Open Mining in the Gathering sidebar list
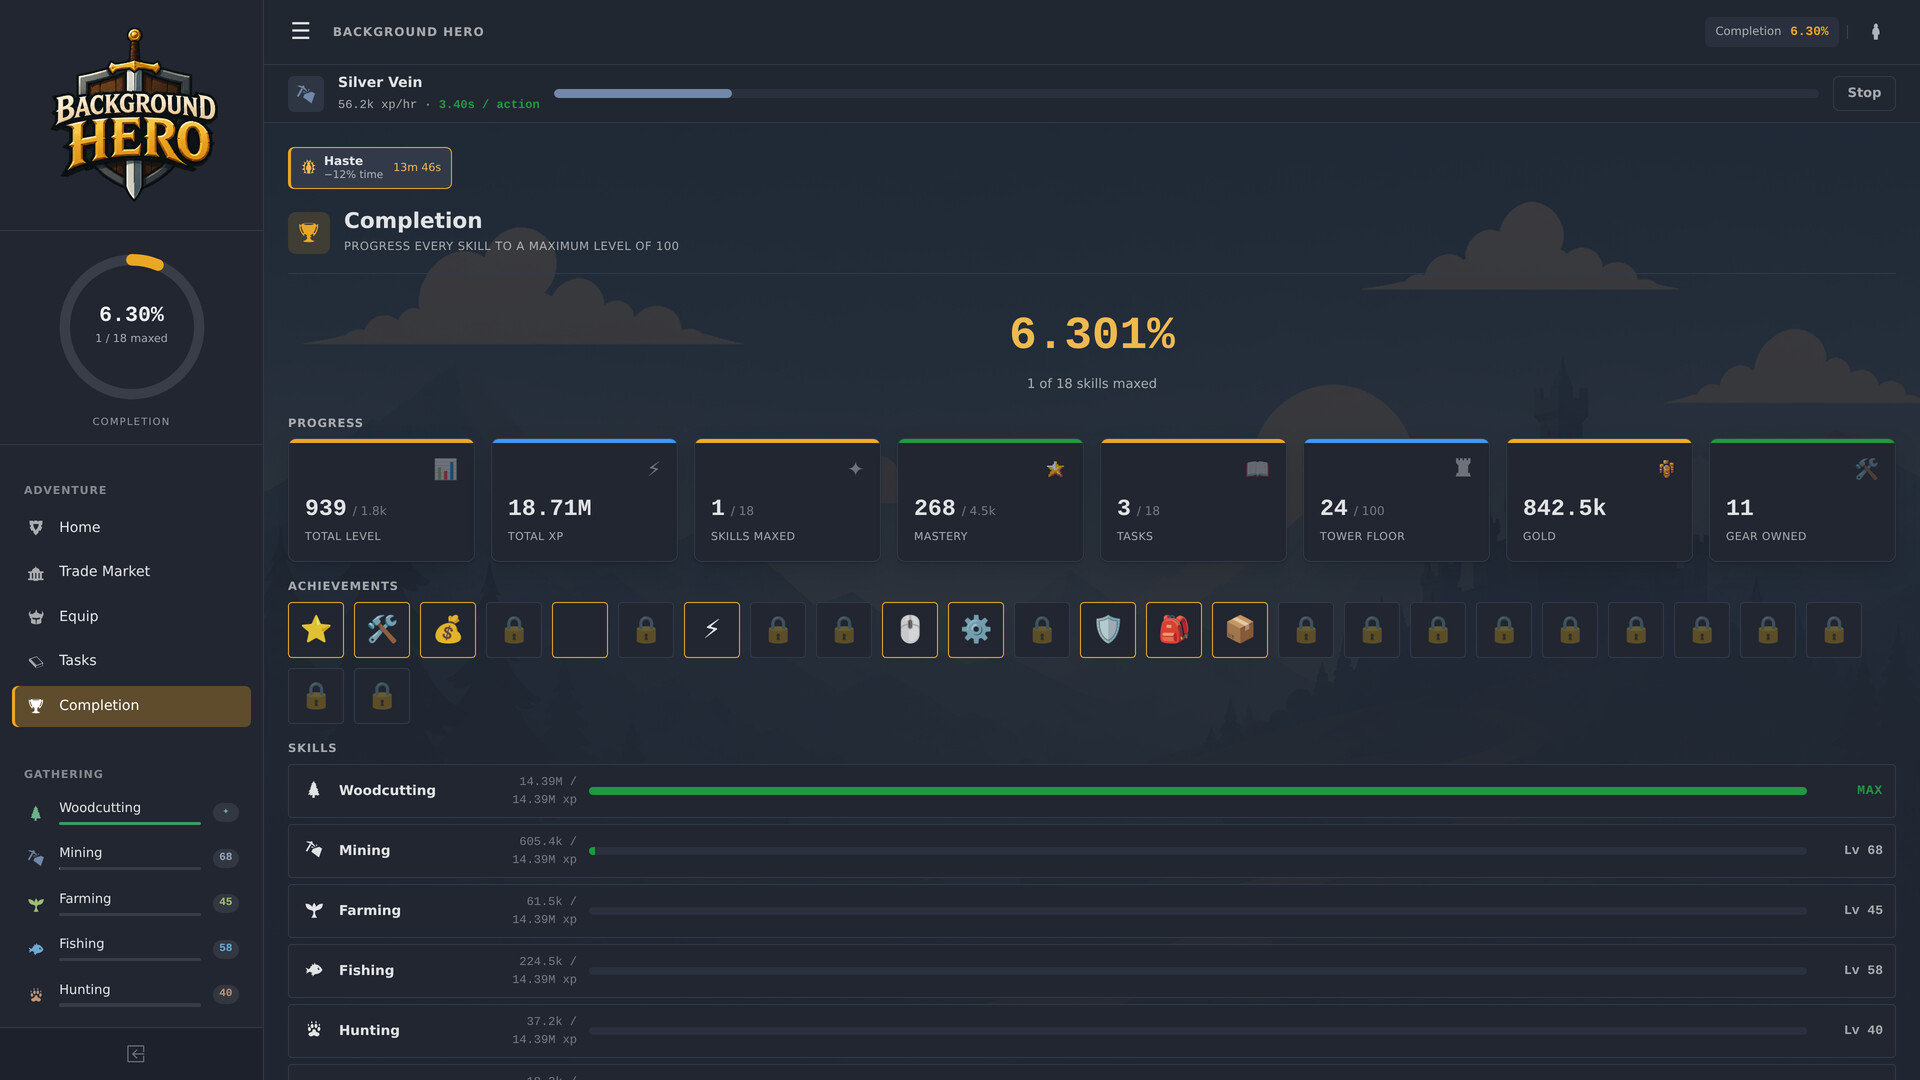The height and width of the screenshot is (1080, 1920). (131, 857)
